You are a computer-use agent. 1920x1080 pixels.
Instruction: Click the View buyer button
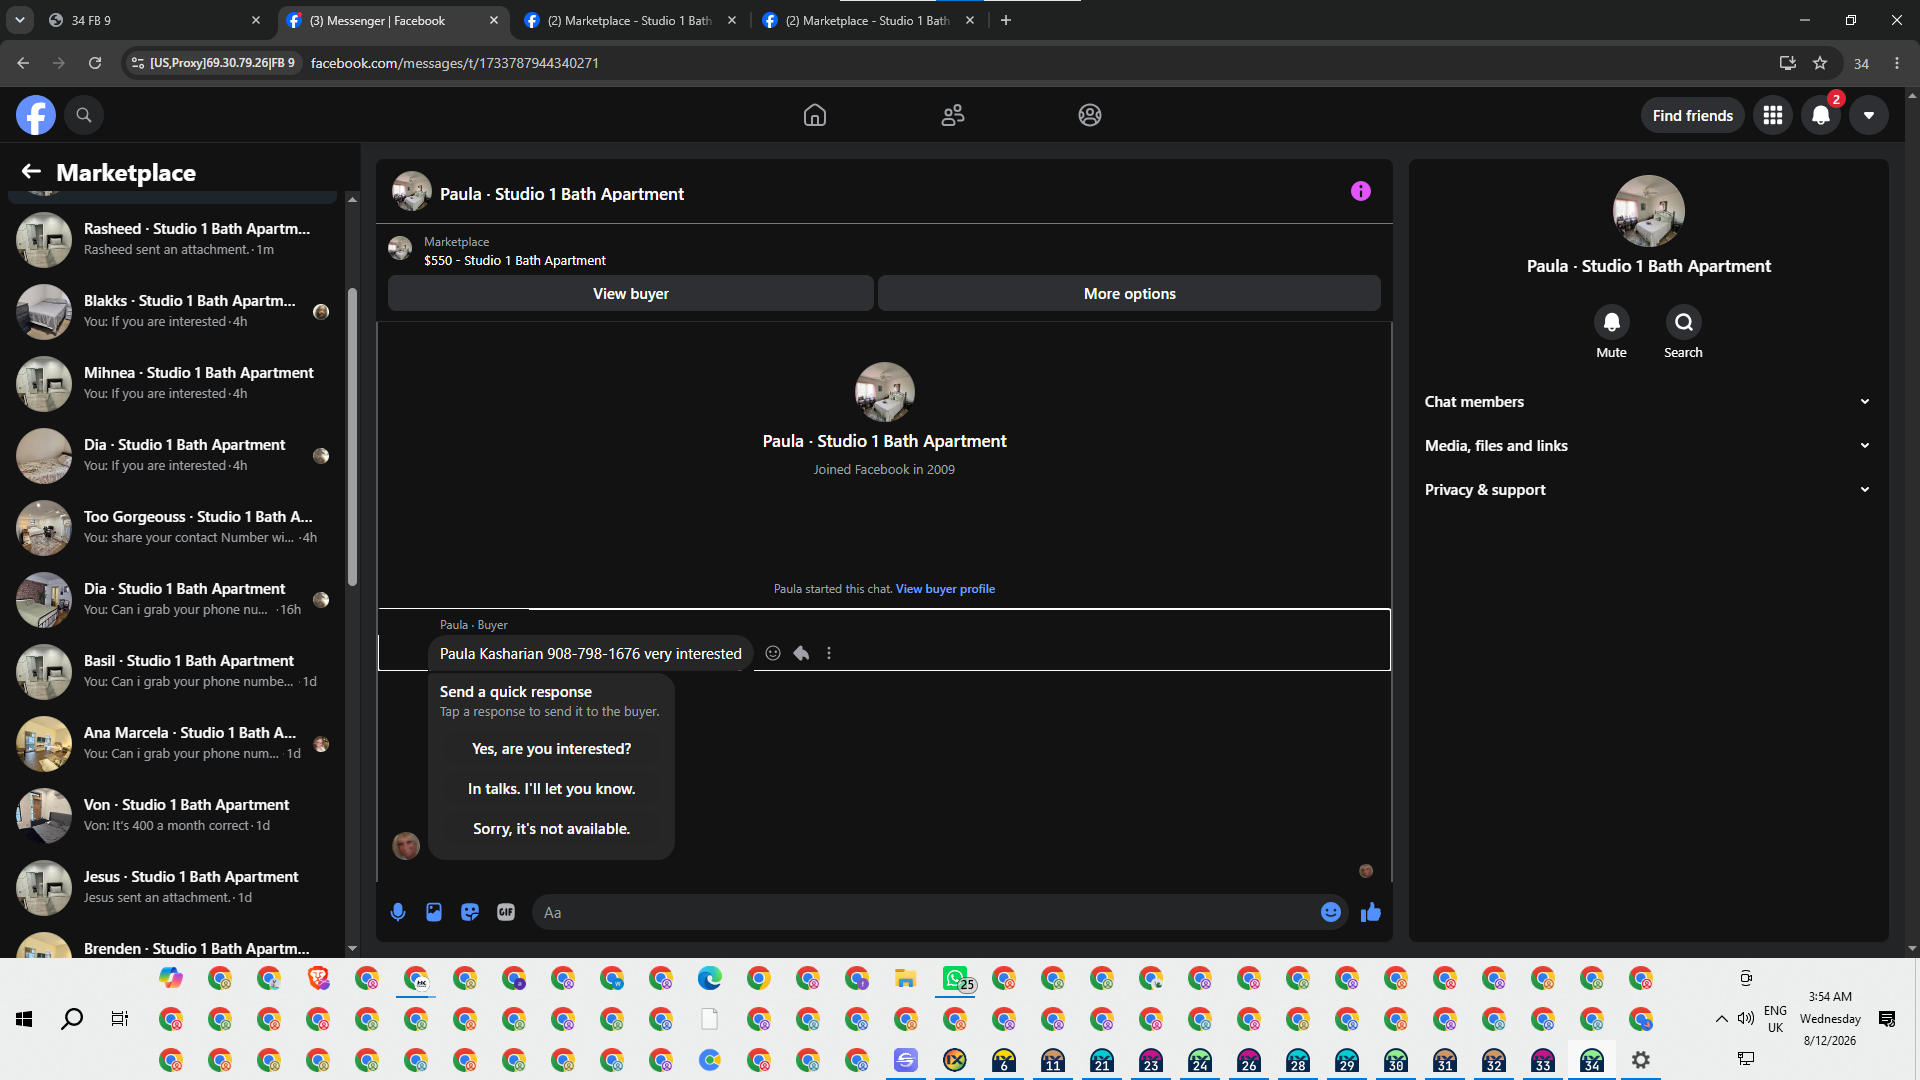pos(631,293)
